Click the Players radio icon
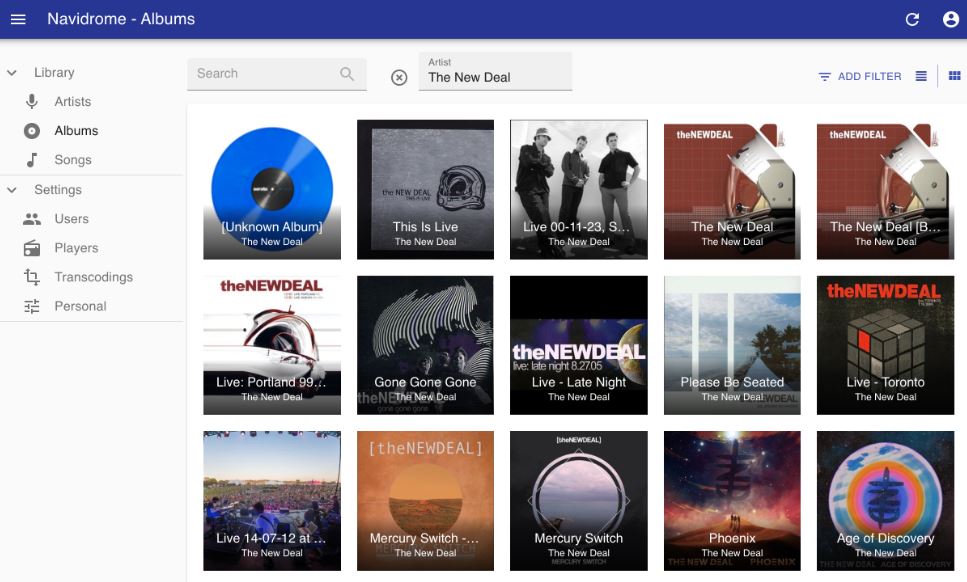 pyautogui.click(x=32, y=248)
